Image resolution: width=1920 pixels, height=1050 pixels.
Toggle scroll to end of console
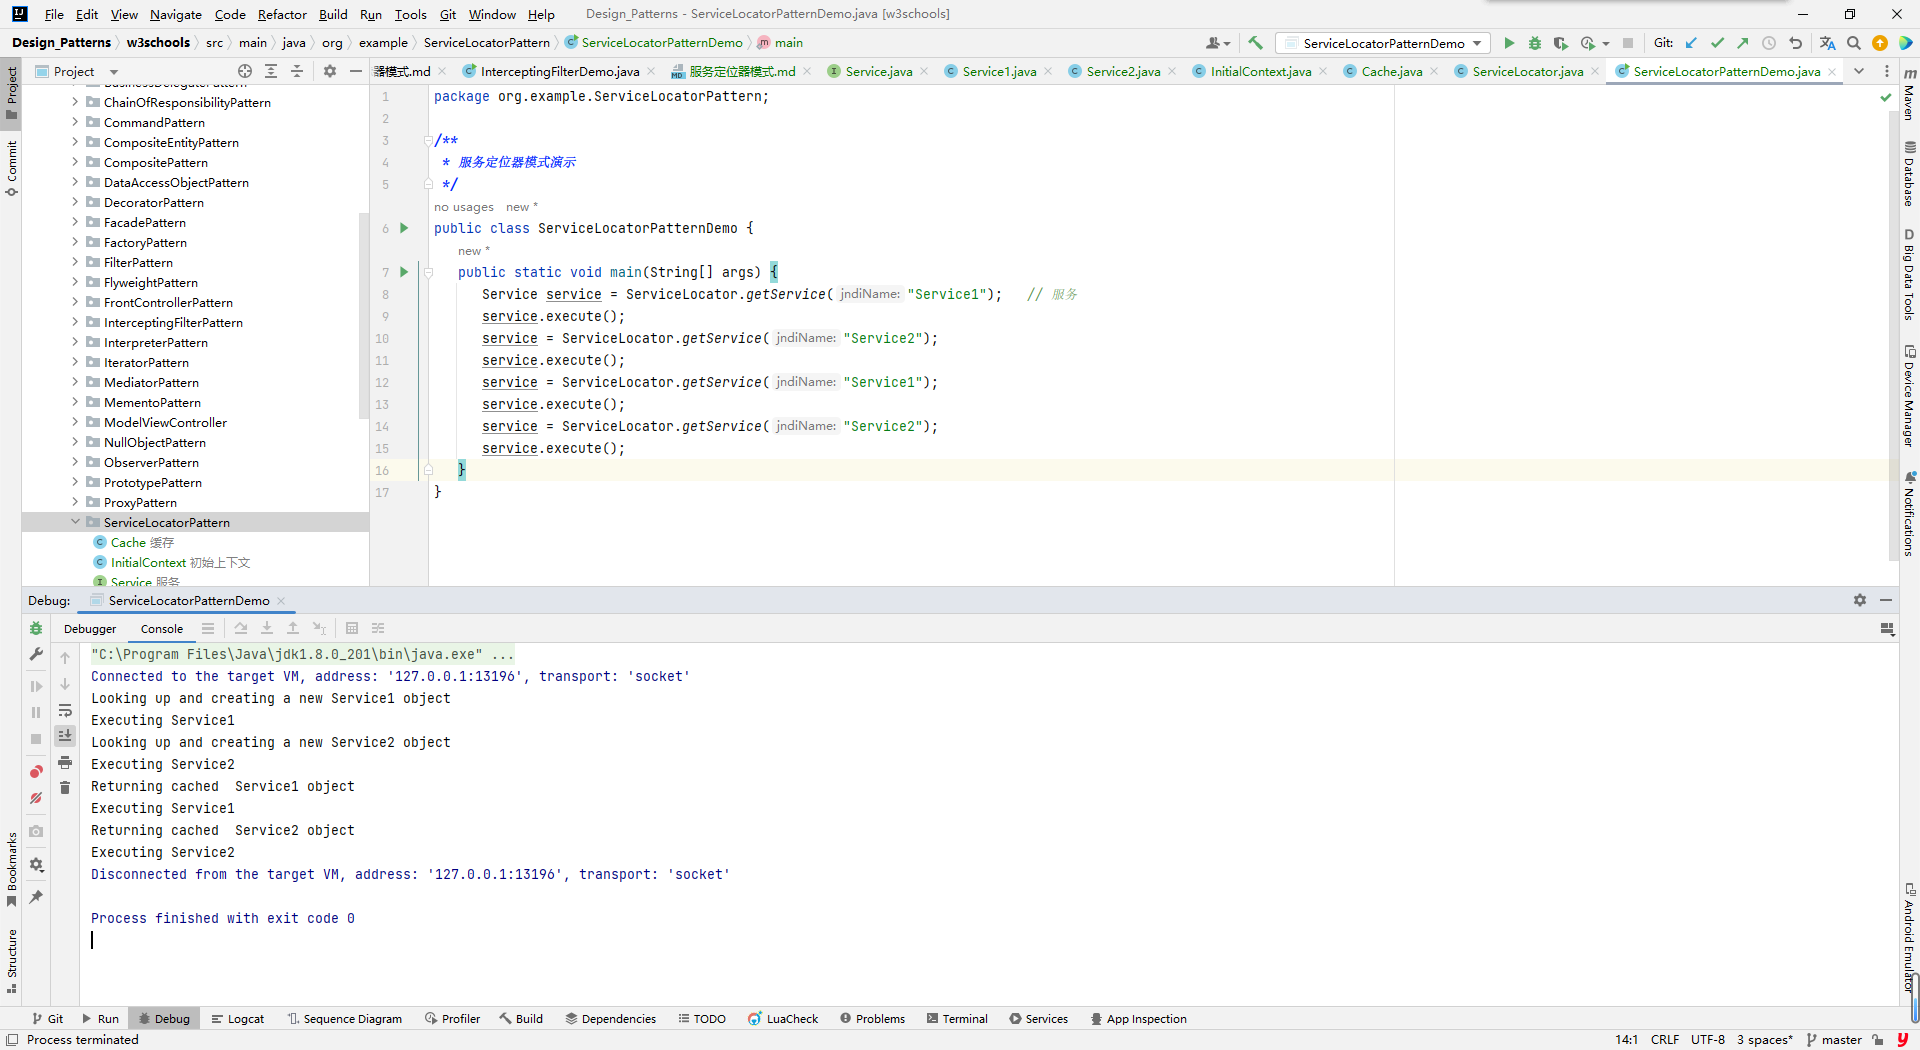tap(65, 736)
